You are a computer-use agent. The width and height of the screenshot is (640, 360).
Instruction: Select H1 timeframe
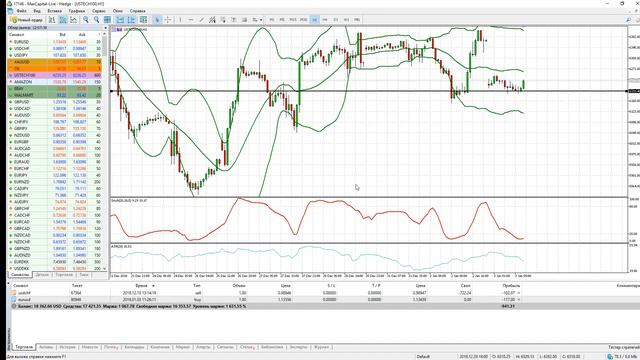(x=315, y=20)
